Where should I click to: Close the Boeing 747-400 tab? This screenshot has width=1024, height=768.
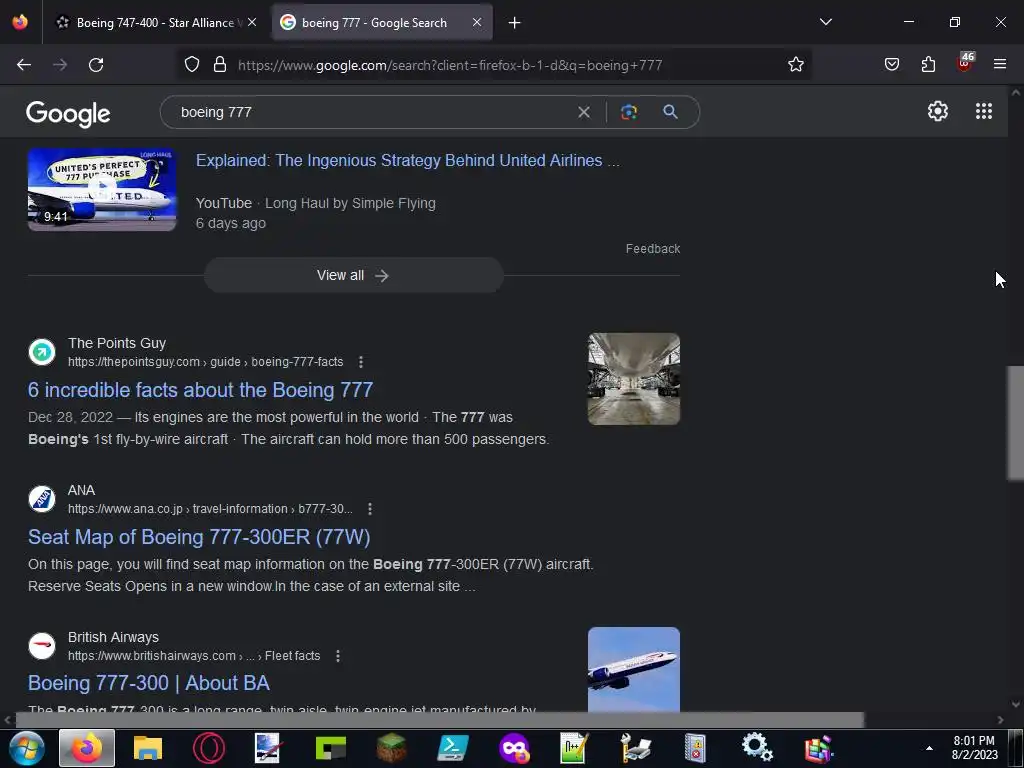point(252,22)
